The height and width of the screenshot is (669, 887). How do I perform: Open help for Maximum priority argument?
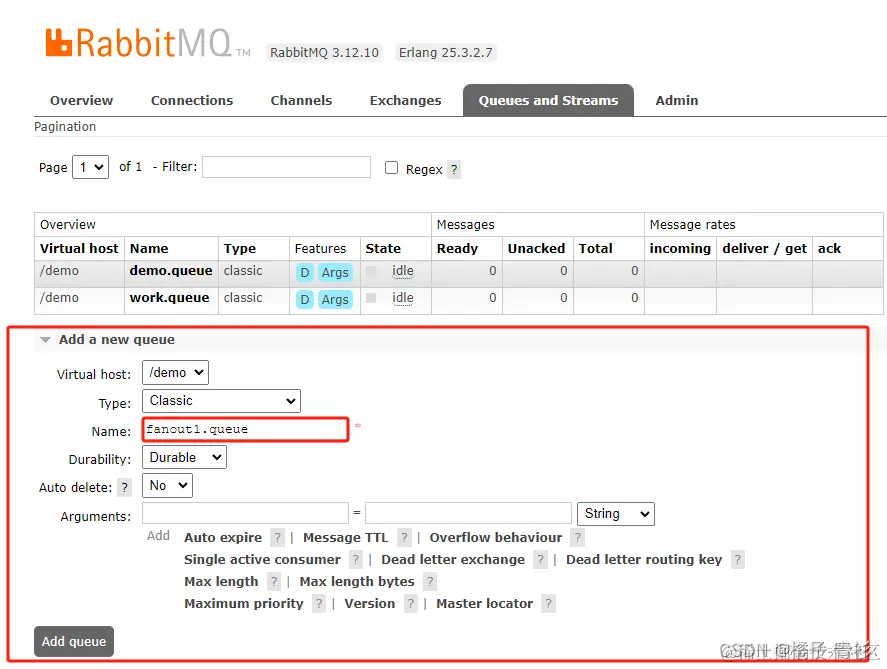coord(318,603)
